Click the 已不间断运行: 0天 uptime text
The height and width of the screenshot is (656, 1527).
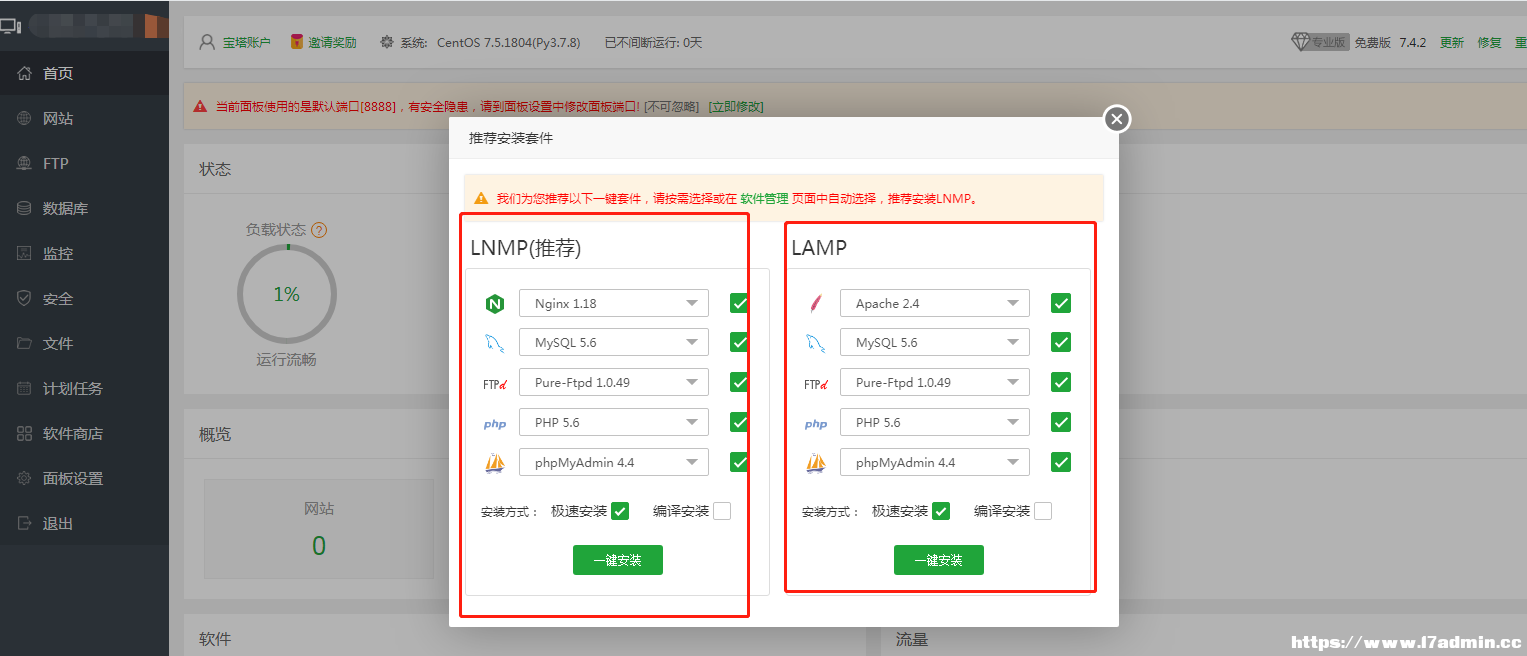point(654,42)
